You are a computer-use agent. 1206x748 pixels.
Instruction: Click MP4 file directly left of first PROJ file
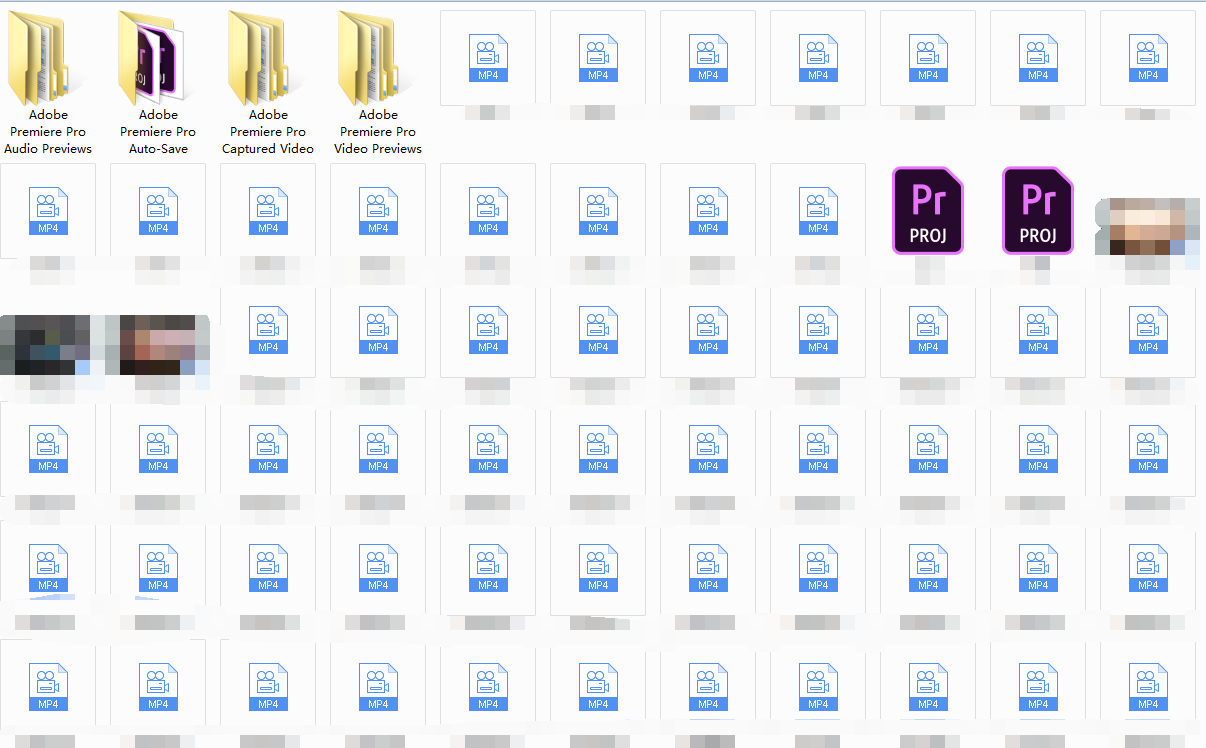point(818,211)
